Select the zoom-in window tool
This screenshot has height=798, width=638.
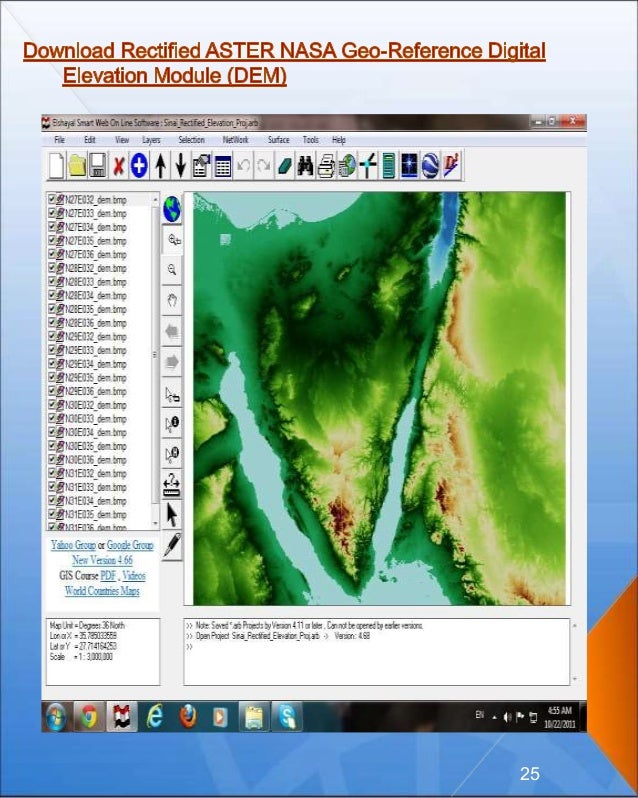(x=173, y=239)
